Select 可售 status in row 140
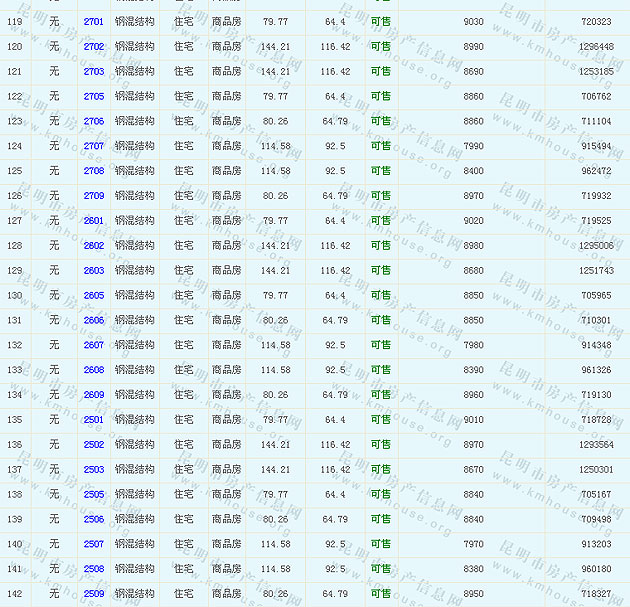The image size is (630, 607). click(381, 545)
